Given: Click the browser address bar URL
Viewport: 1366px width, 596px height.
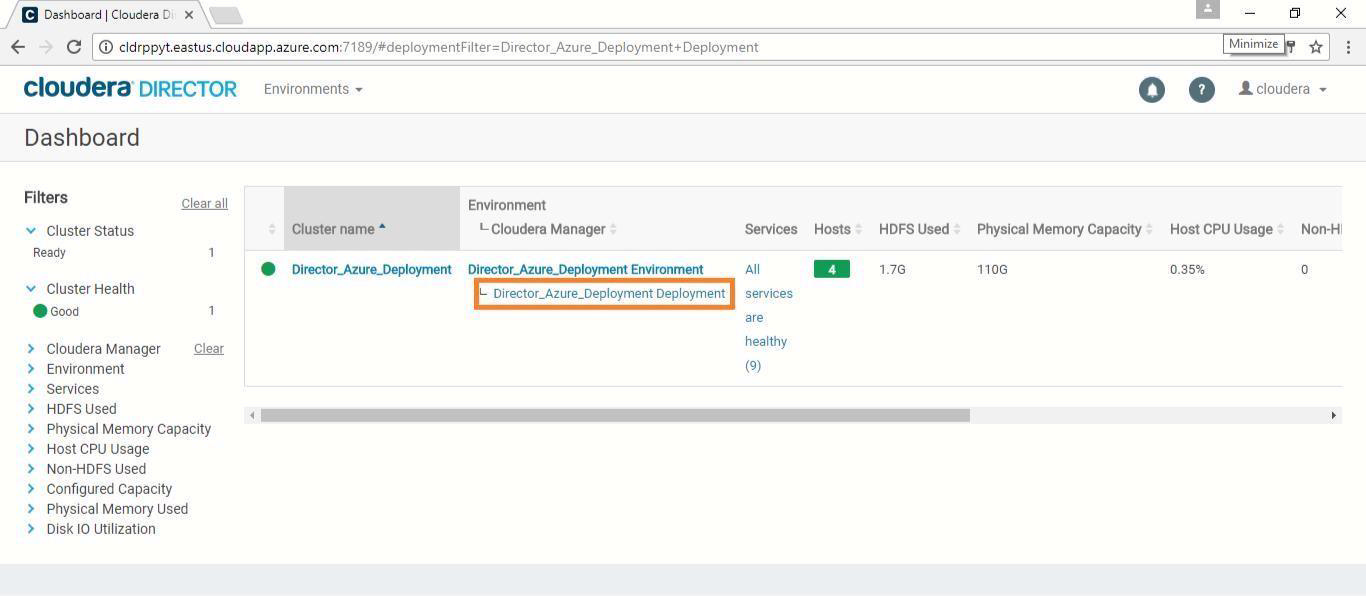Looking at the screenshot, I should click(438, 47).
